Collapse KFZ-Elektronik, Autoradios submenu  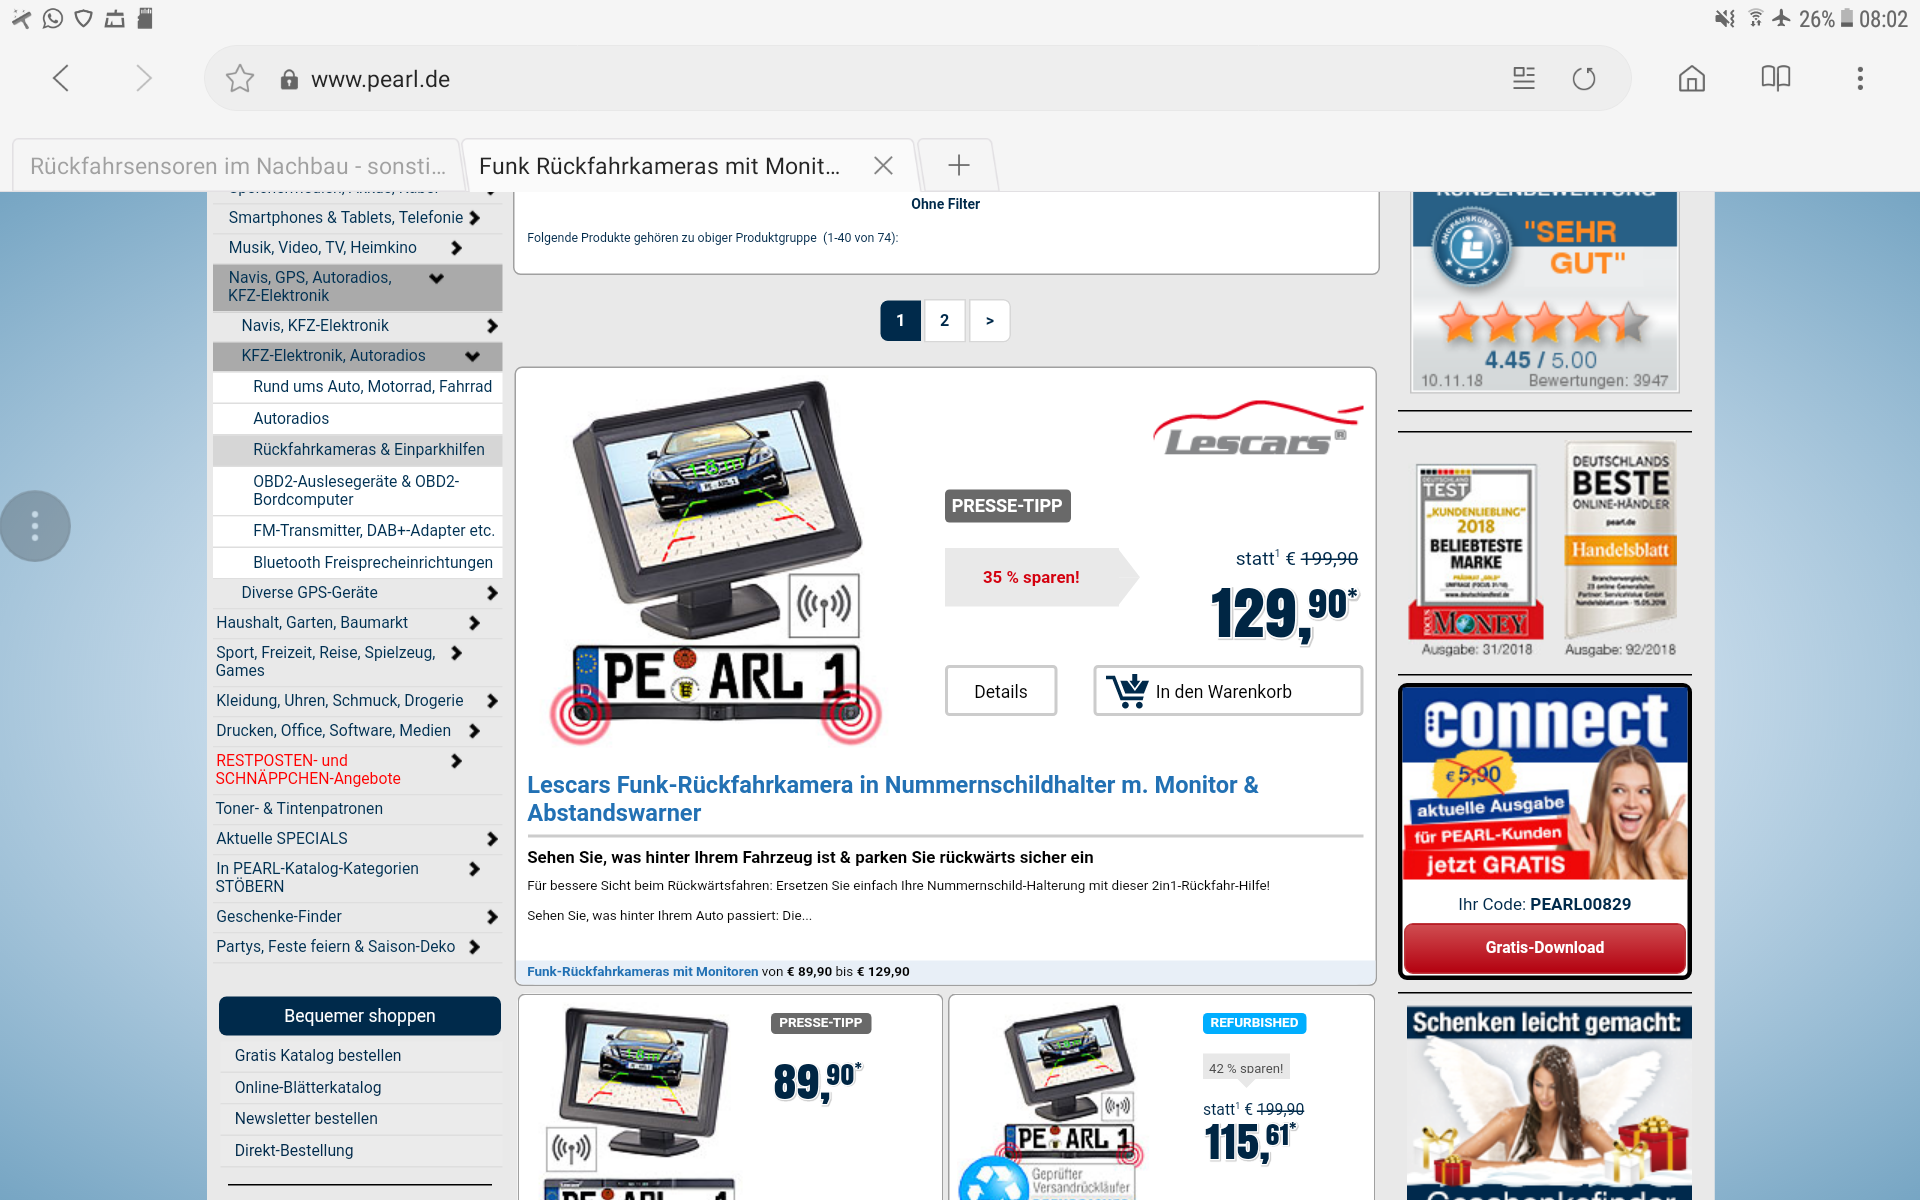[472, 356]
